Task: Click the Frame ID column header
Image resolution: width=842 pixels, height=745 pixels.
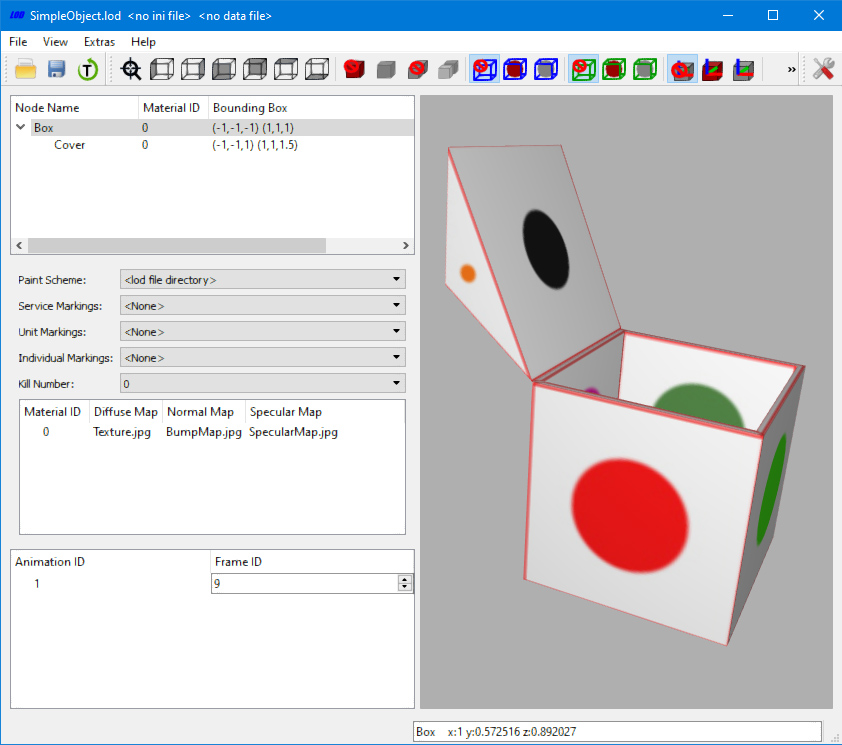Action: [x=311, y=561]
